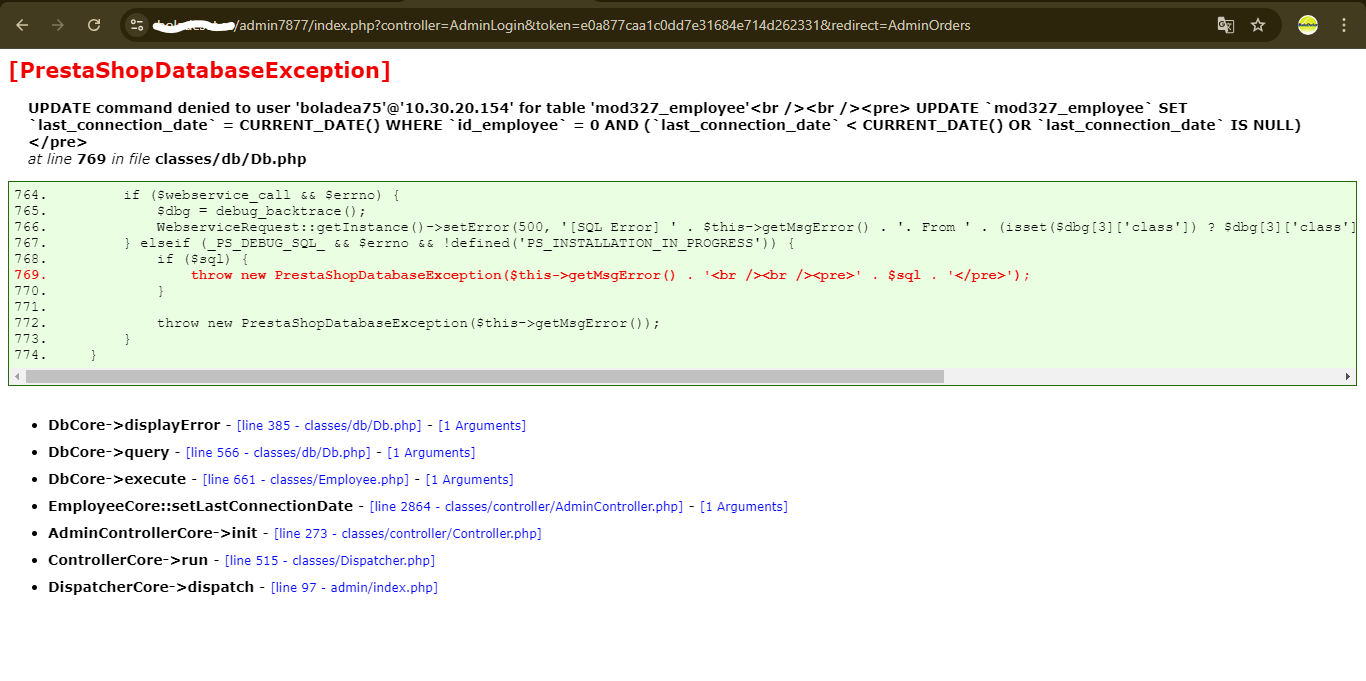Open line 97 admin/index.php link
This screenshot has width=1366, height=681.
coord(354,588)
